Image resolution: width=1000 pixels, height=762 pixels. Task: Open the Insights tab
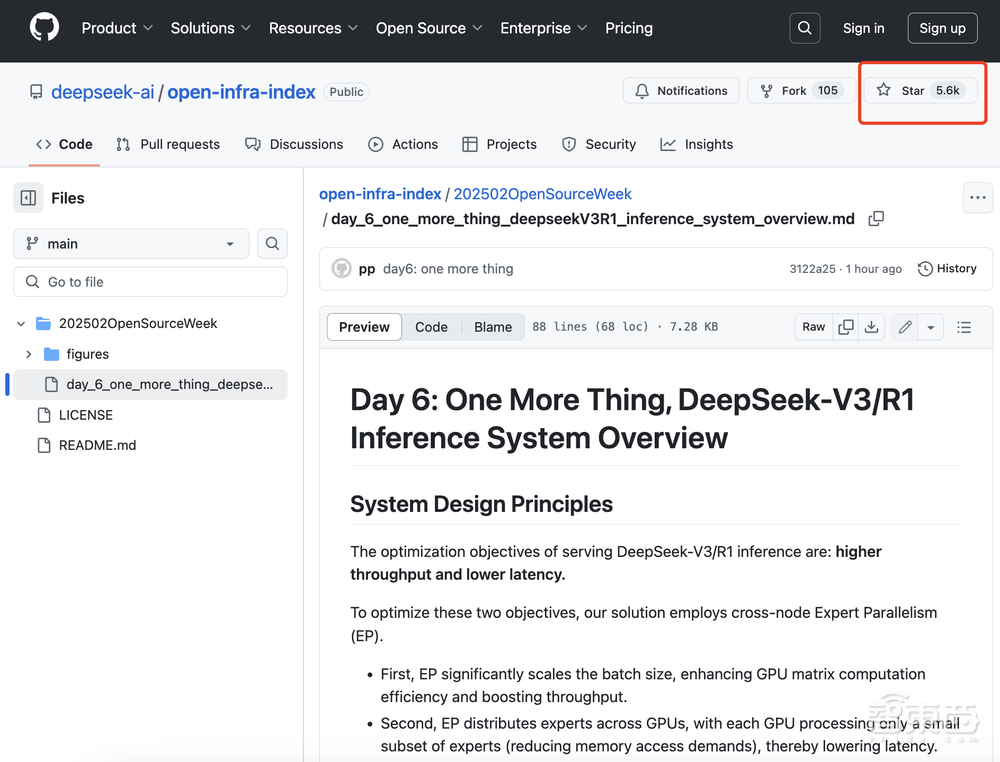pos(697,144)
